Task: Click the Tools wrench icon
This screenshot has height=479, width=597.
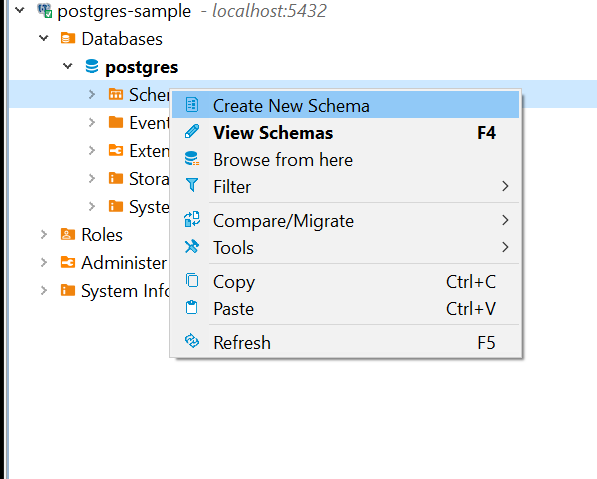Action: 192,246
